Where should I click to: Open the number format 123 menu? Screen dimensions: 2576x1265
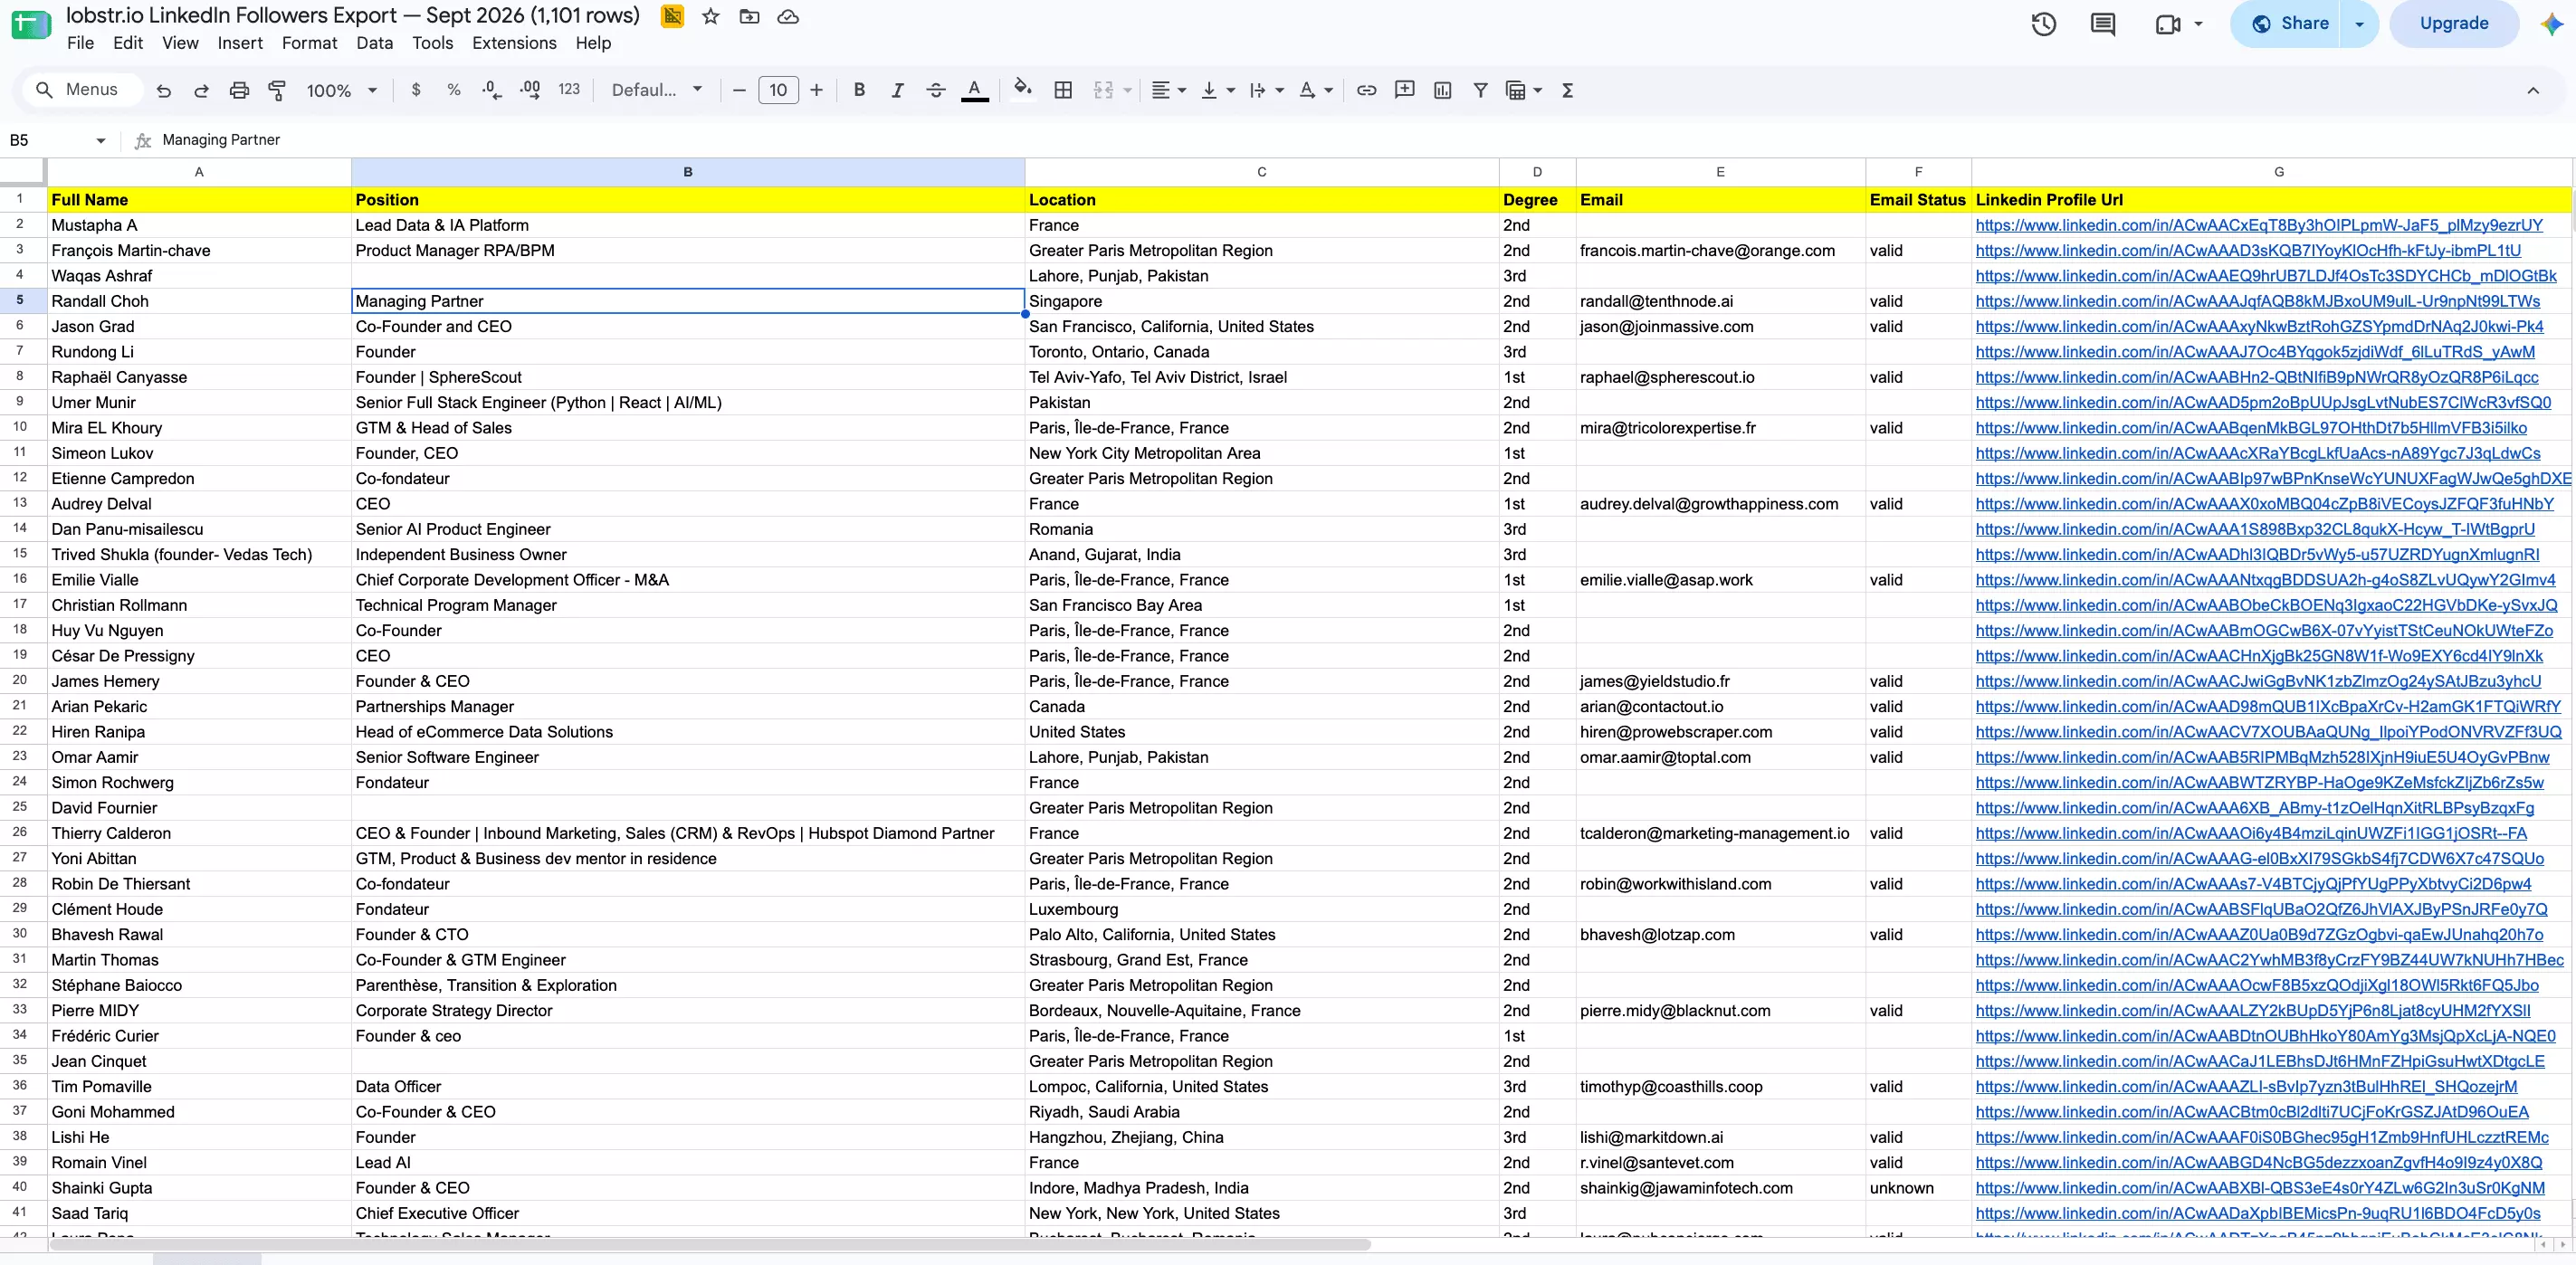coord(569,90)
